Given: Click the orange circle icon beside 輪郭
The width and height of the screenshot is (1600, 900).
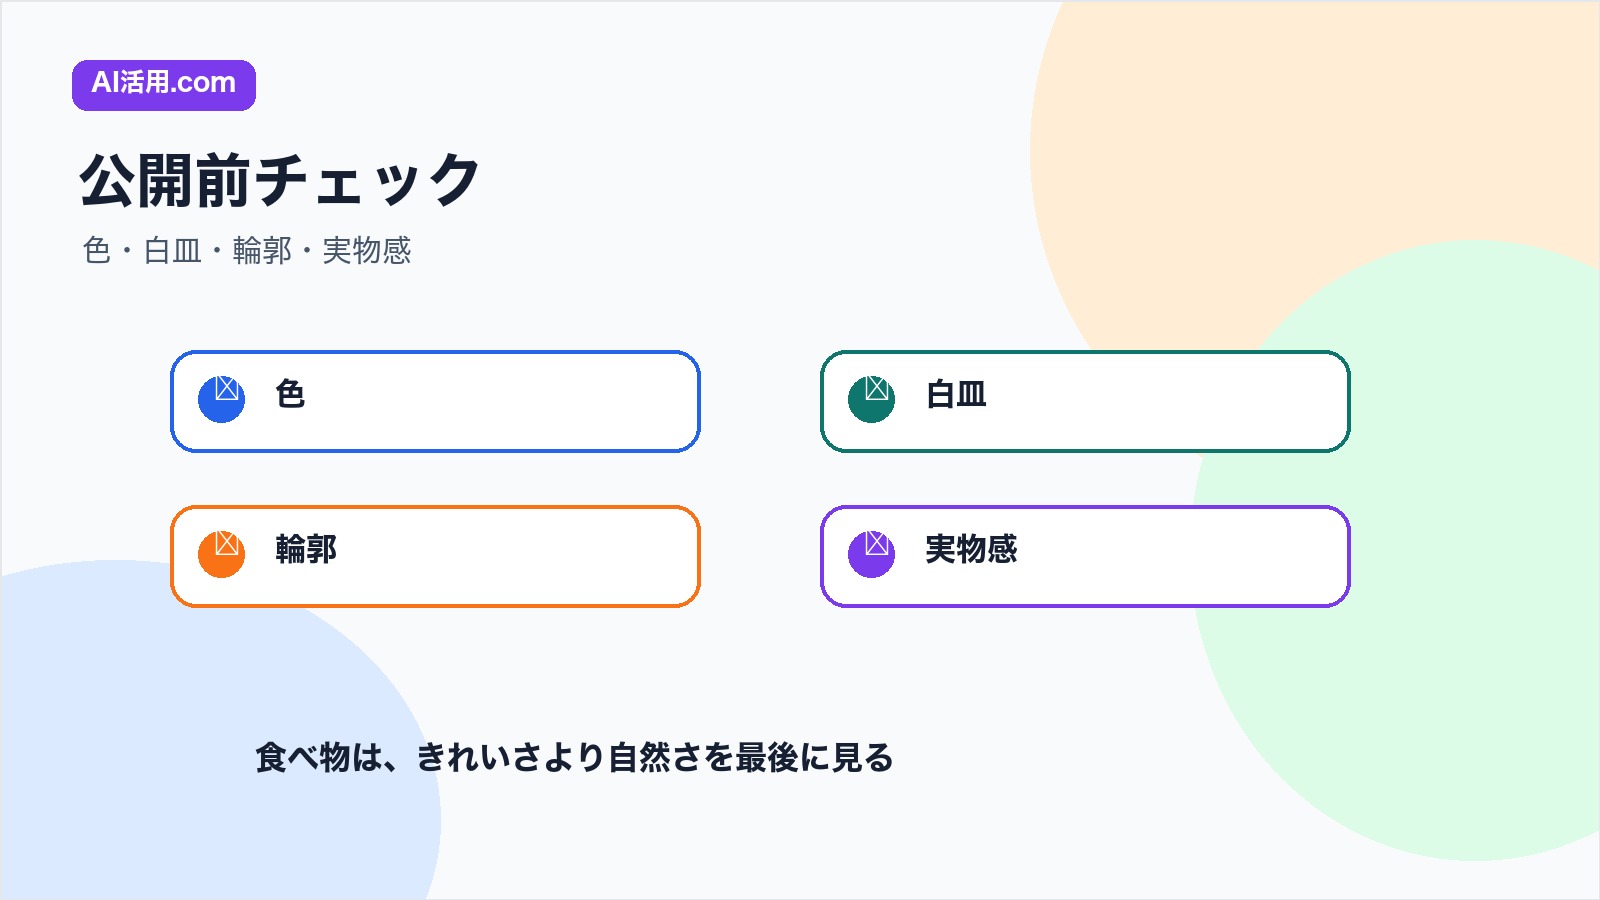Looking at the screenshot, I should coord(222,554).
